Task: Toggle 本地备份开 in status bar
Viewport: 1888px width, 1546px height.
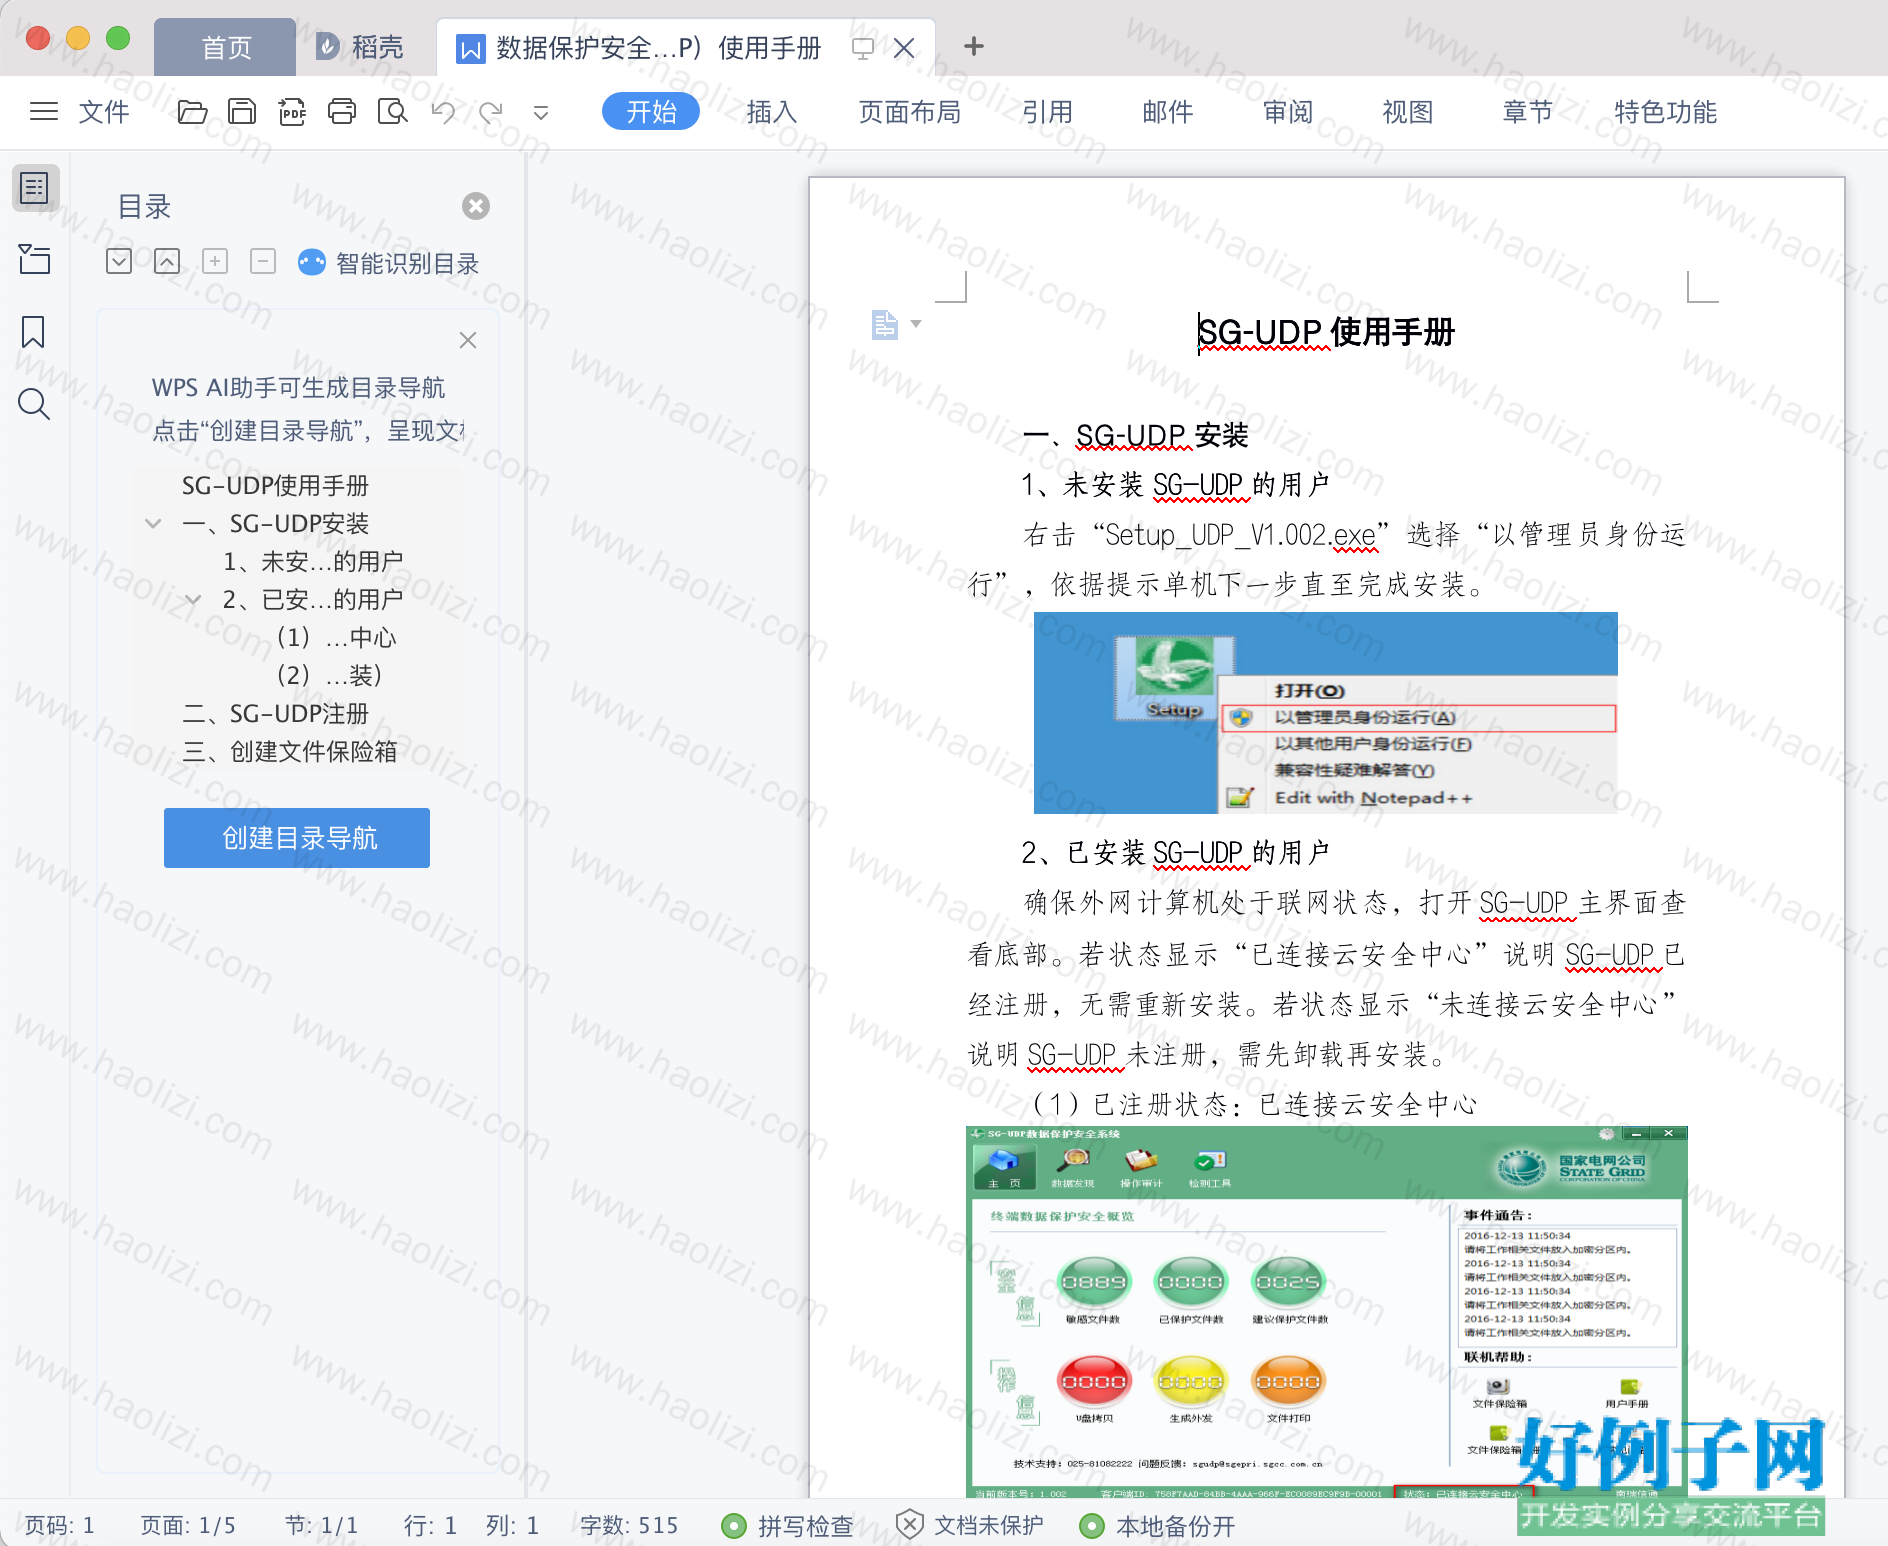Action: (x=1158, y=1526)
